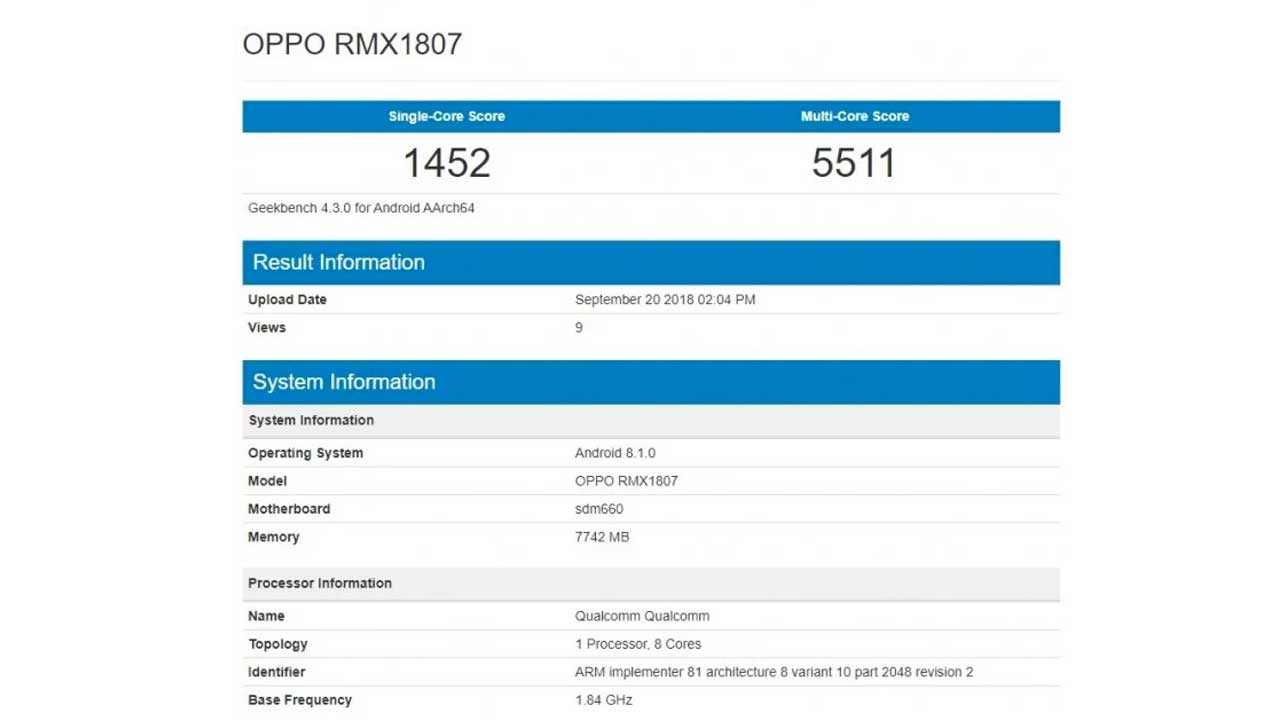Select the Memory row label

coord(274,537)
